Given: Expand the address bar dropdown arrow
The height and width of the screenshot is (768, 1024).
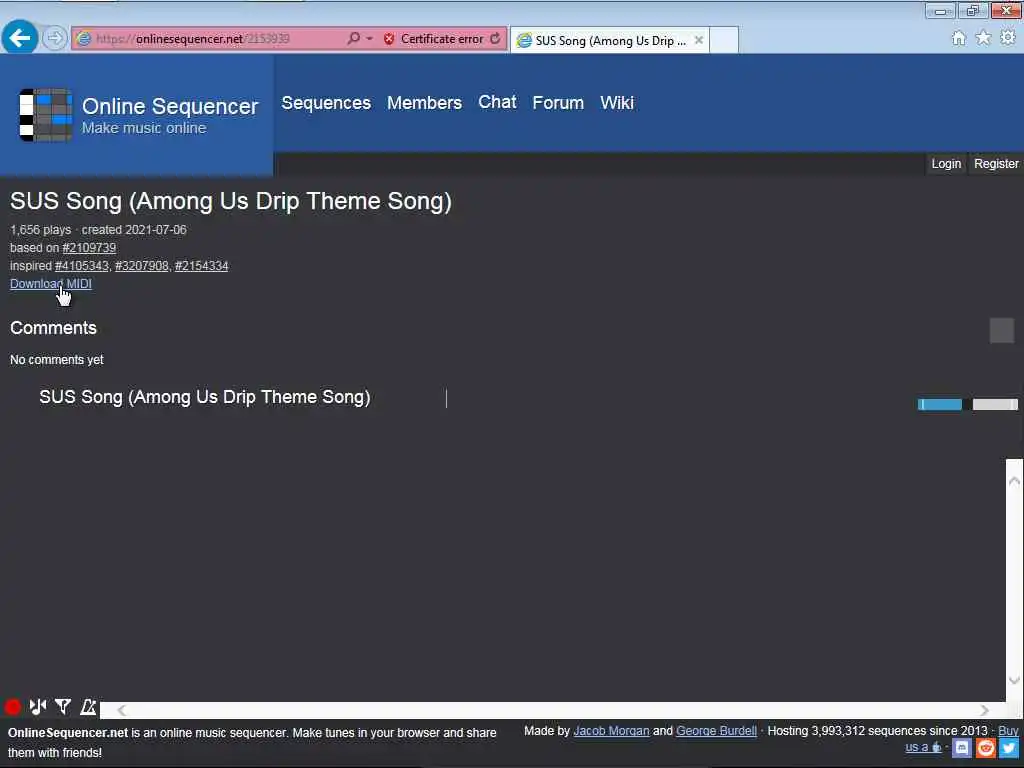Looking at the screenshot, I should click(x=370, y=39).
